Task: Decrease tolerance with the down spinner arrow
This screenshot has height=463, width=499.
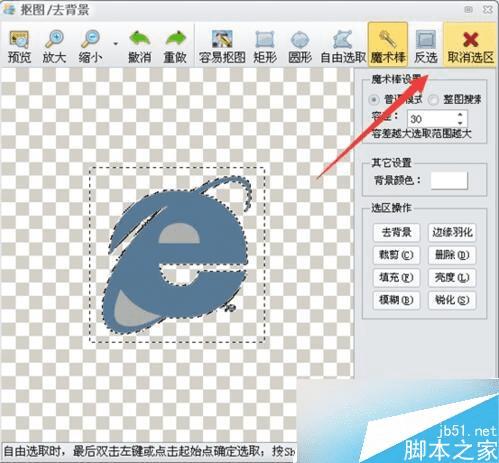Action: [x=460, y=123]
